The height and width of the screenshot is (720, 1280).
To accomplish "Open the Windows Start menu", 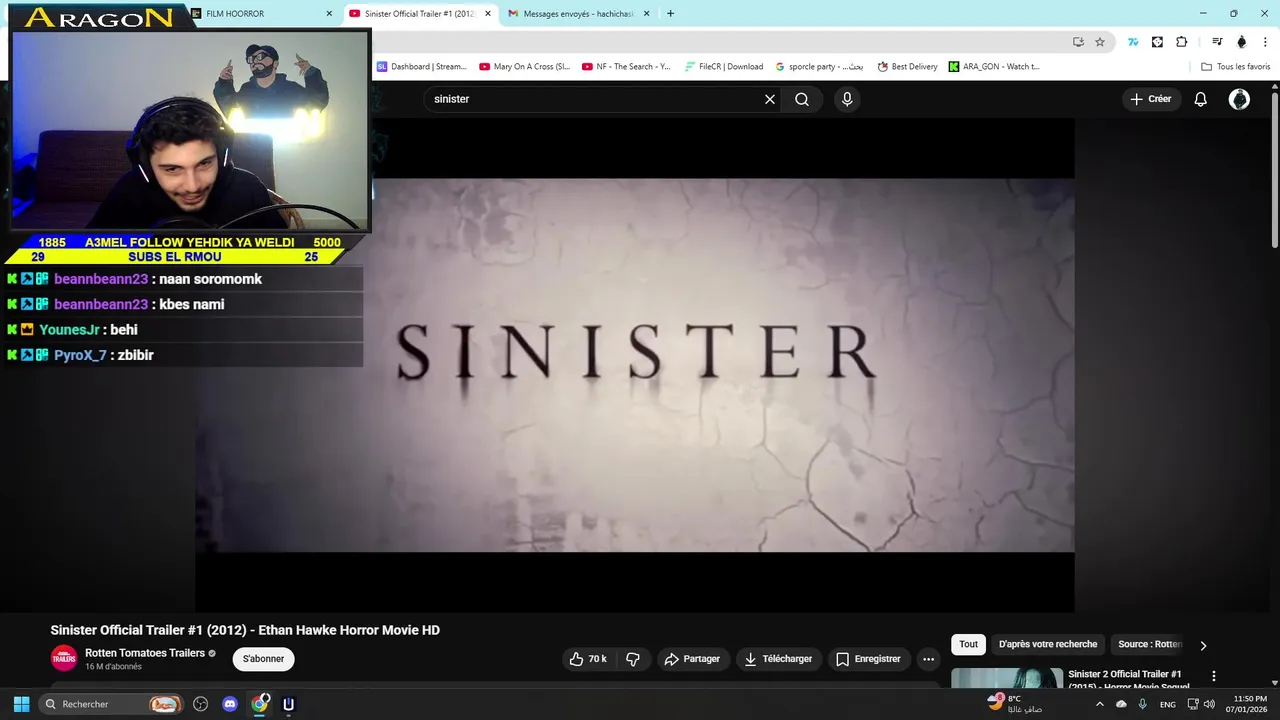I will (21, 704).
